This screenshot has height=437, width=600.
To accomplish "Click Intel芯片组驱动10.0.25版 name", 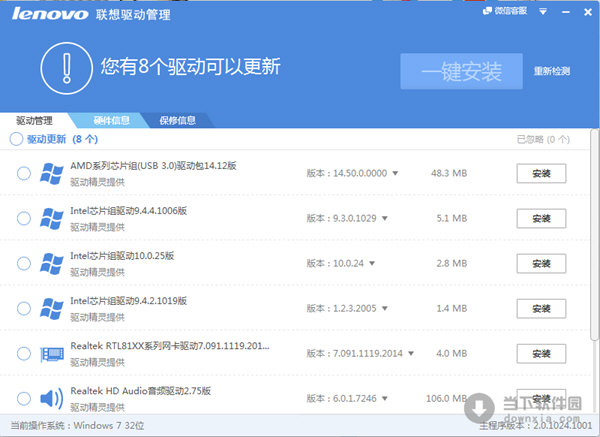I will 122,256.
